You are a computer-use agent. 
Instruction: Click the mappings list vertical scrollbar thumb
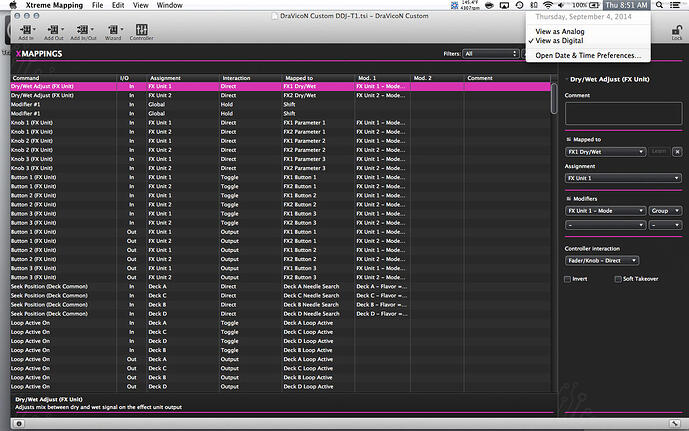(554, 99)
